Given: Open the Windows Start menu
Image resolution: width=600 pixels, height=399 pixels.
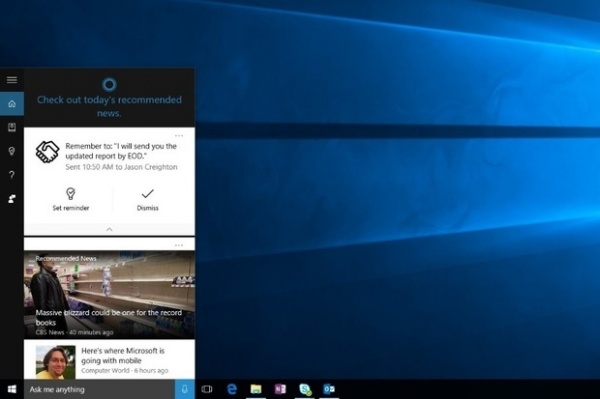Looking at the screenshot, I should [12, 389].
